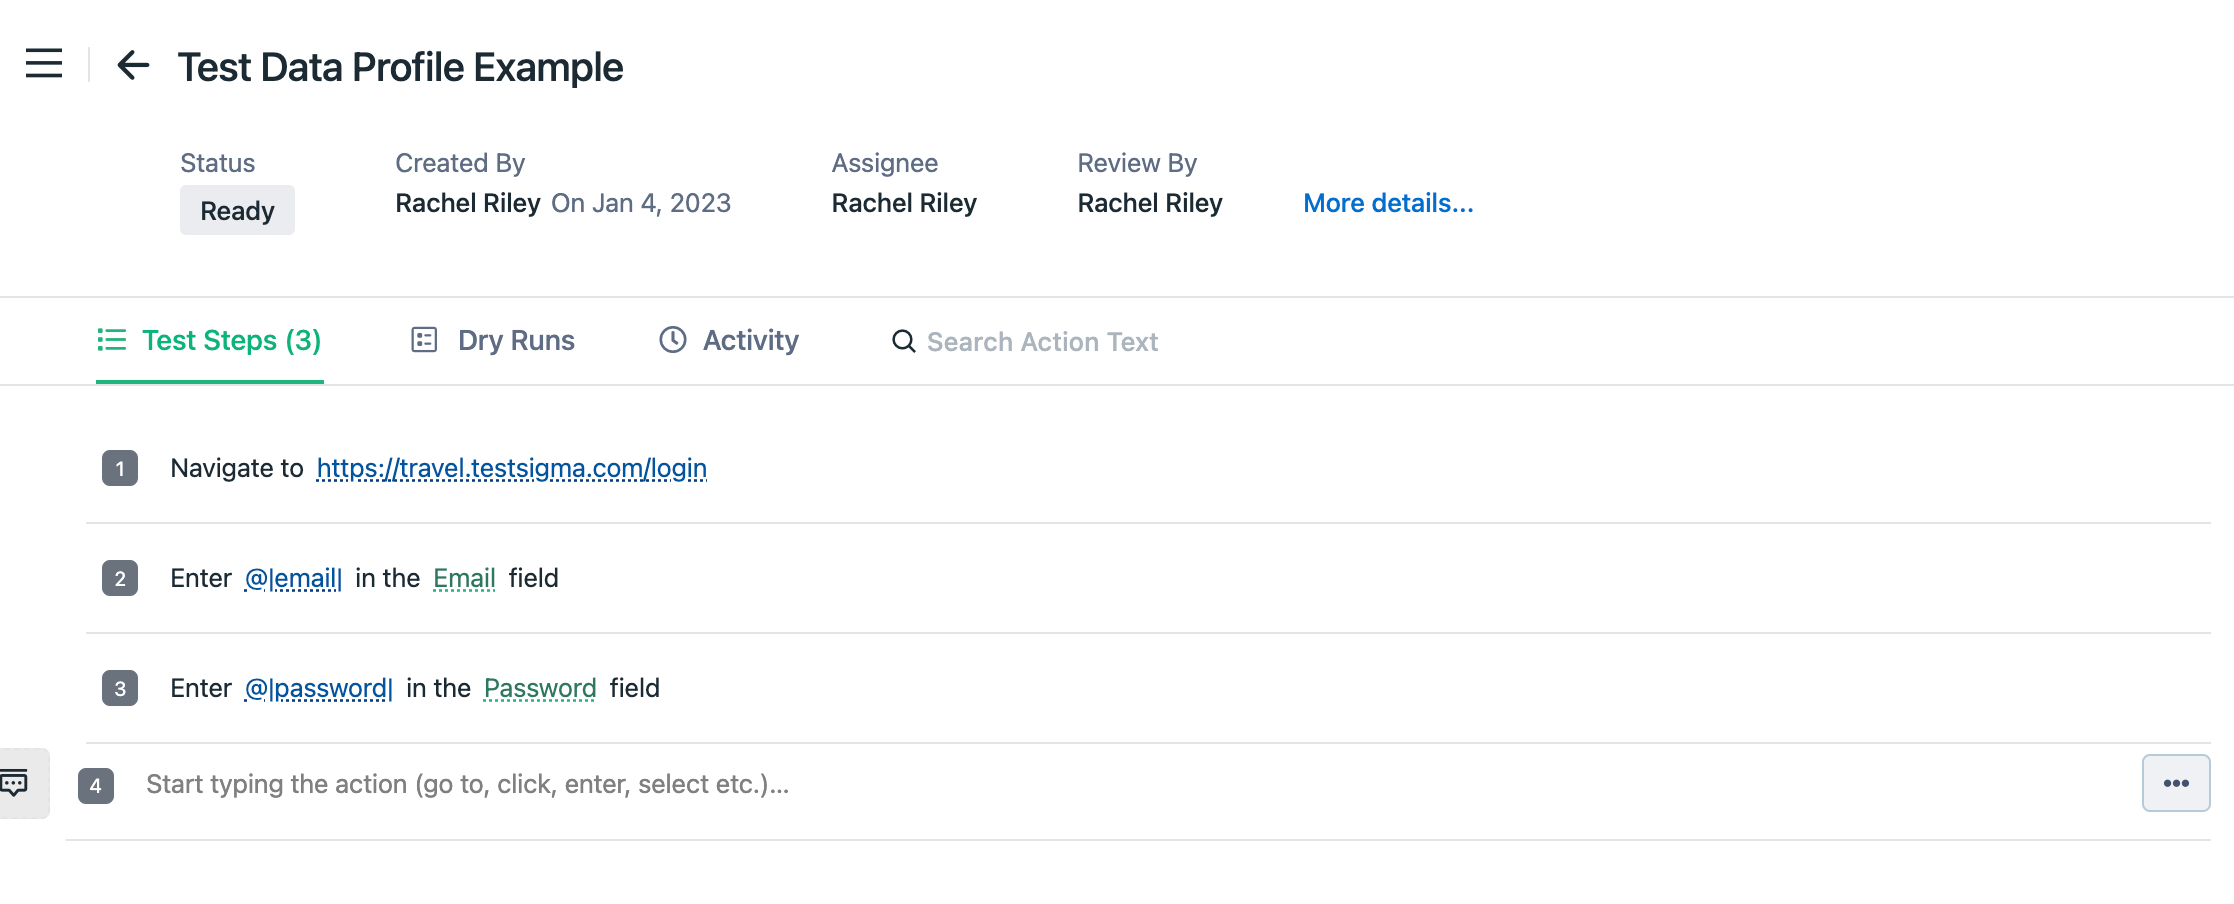Click the Ready status badge
The width and height of the screenshot is (2234, 904).
pos(237,210)
